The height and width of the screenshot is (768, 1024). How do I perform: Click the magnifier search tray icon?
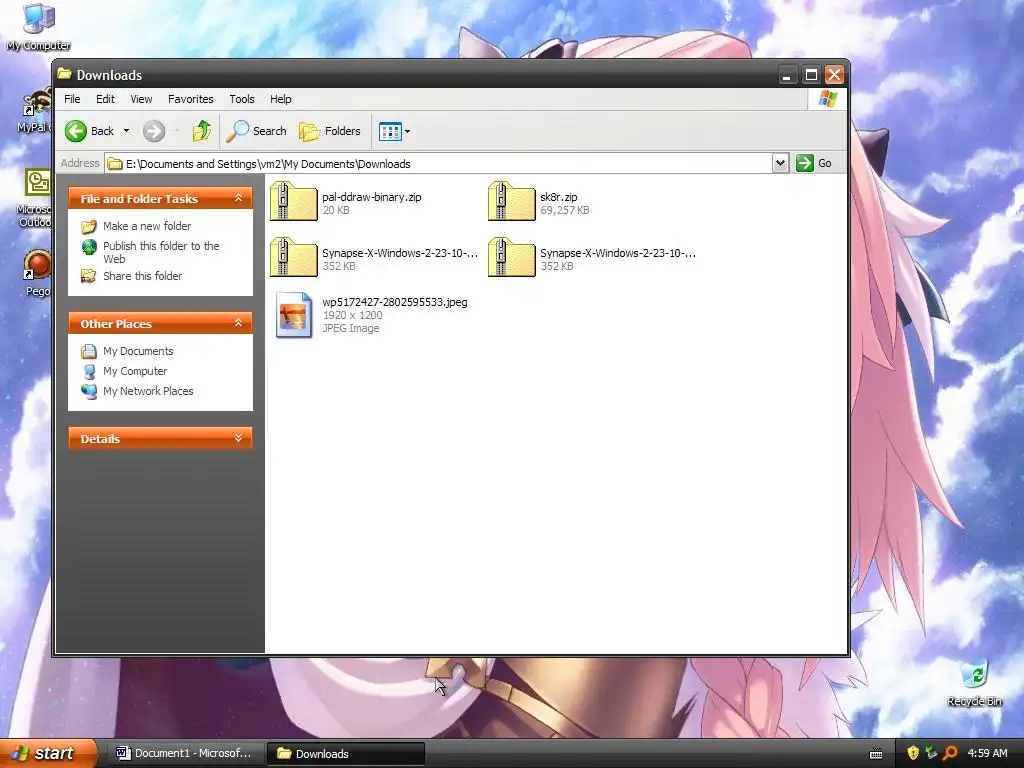tap(950, 753)
